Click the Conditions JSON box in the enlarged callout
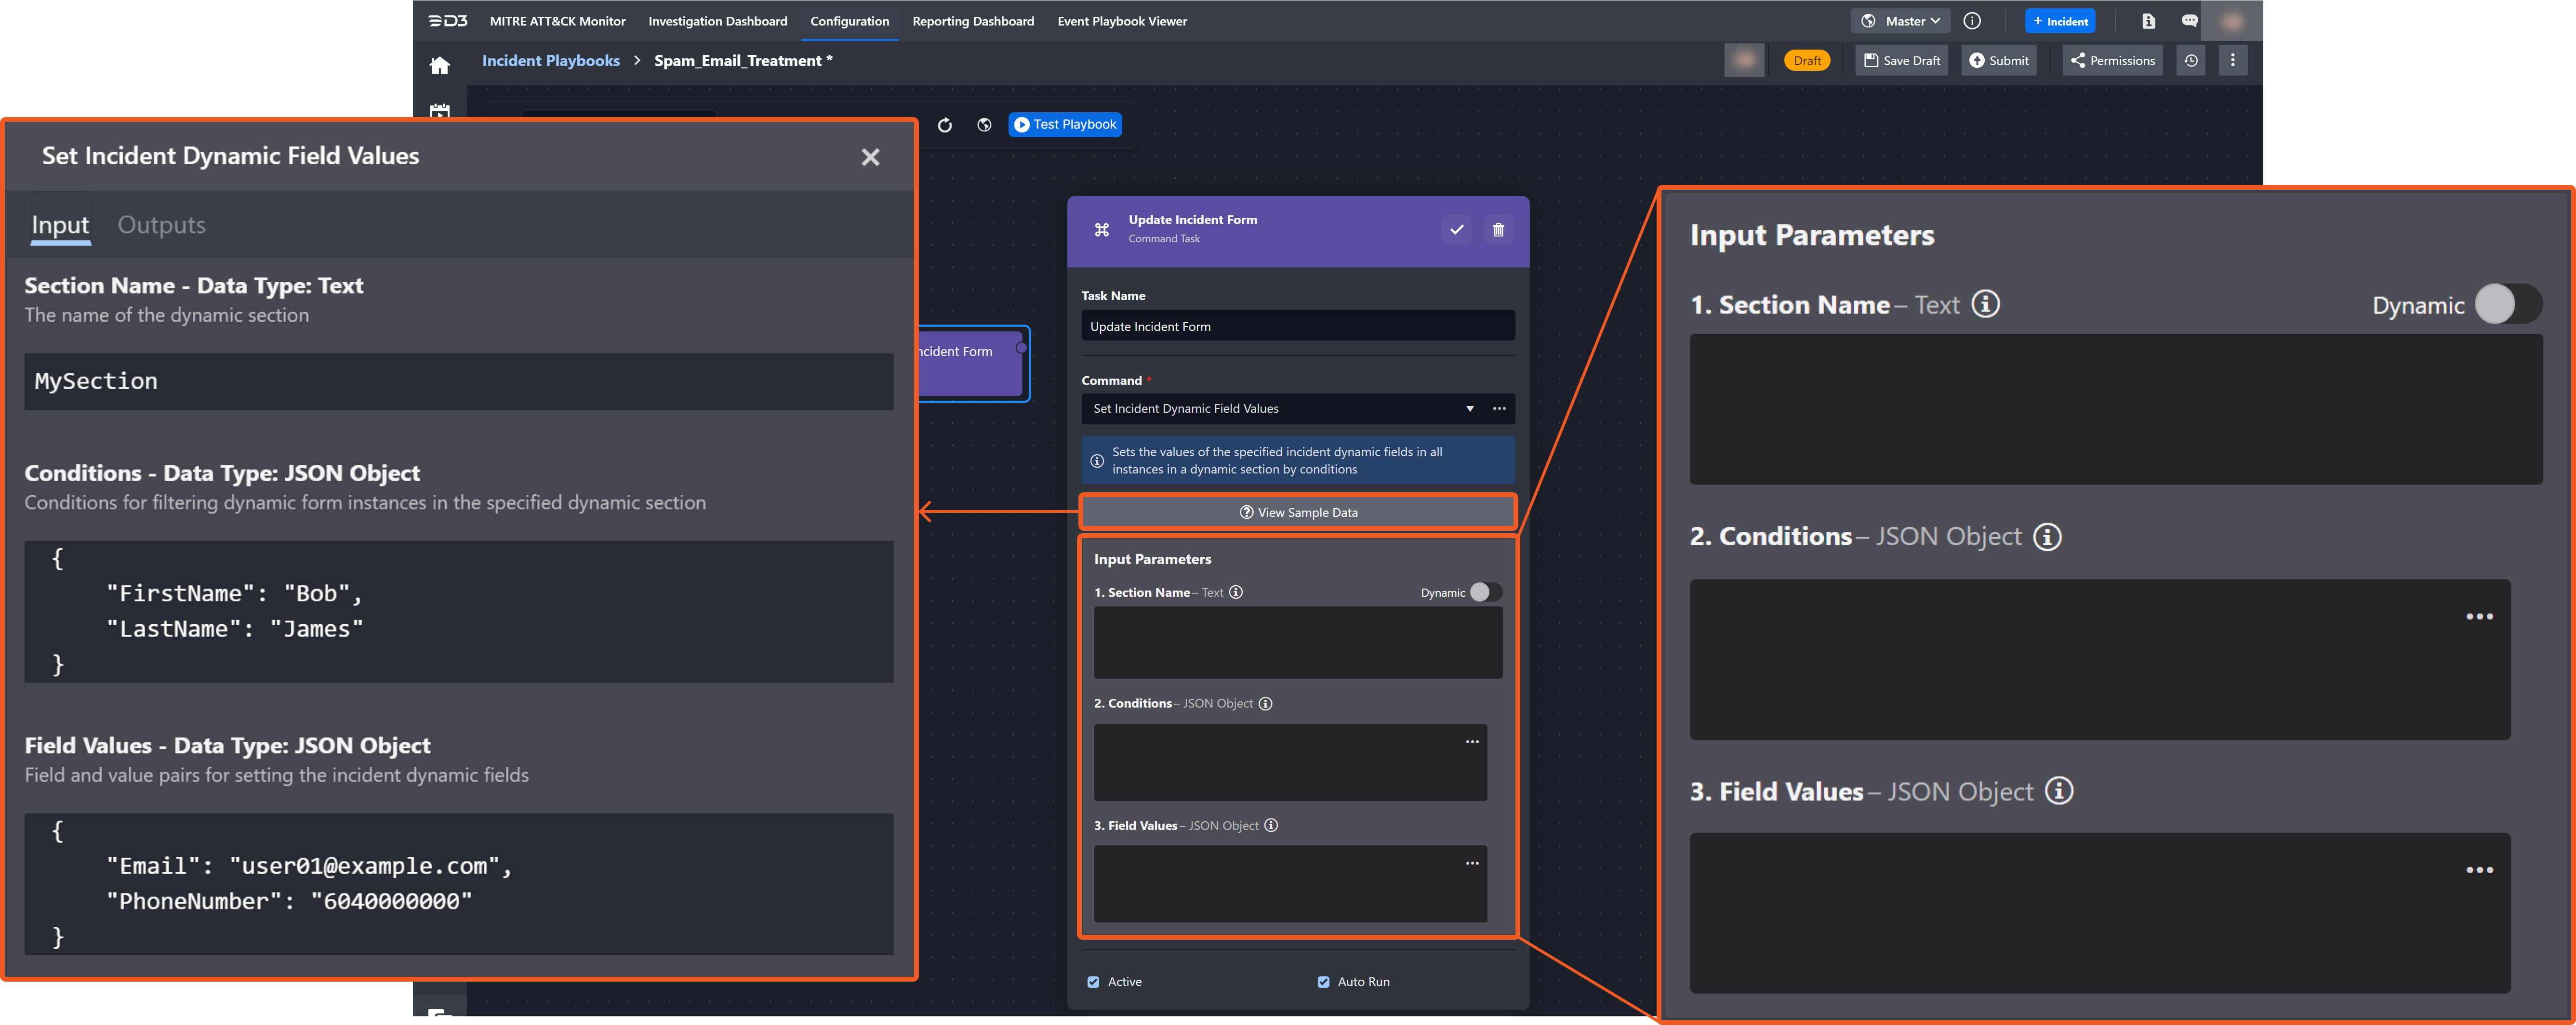2576x1025 pixels. [x=2100, y=660]
